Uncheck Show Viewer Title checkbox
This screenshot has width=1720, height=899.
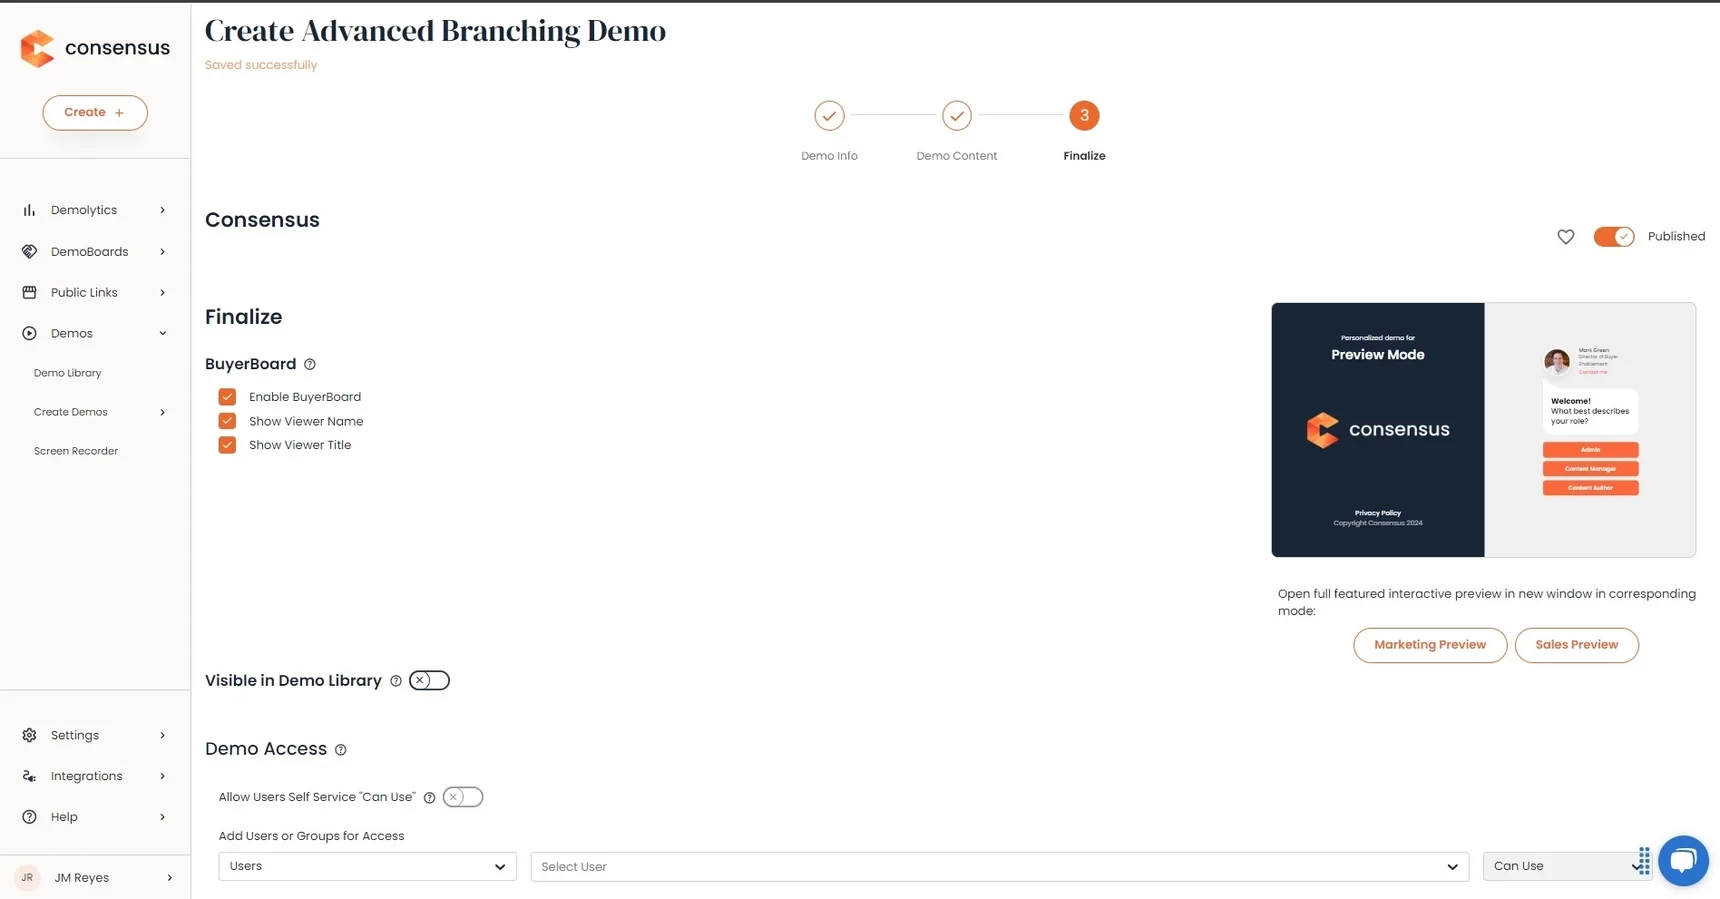(227, 445)
